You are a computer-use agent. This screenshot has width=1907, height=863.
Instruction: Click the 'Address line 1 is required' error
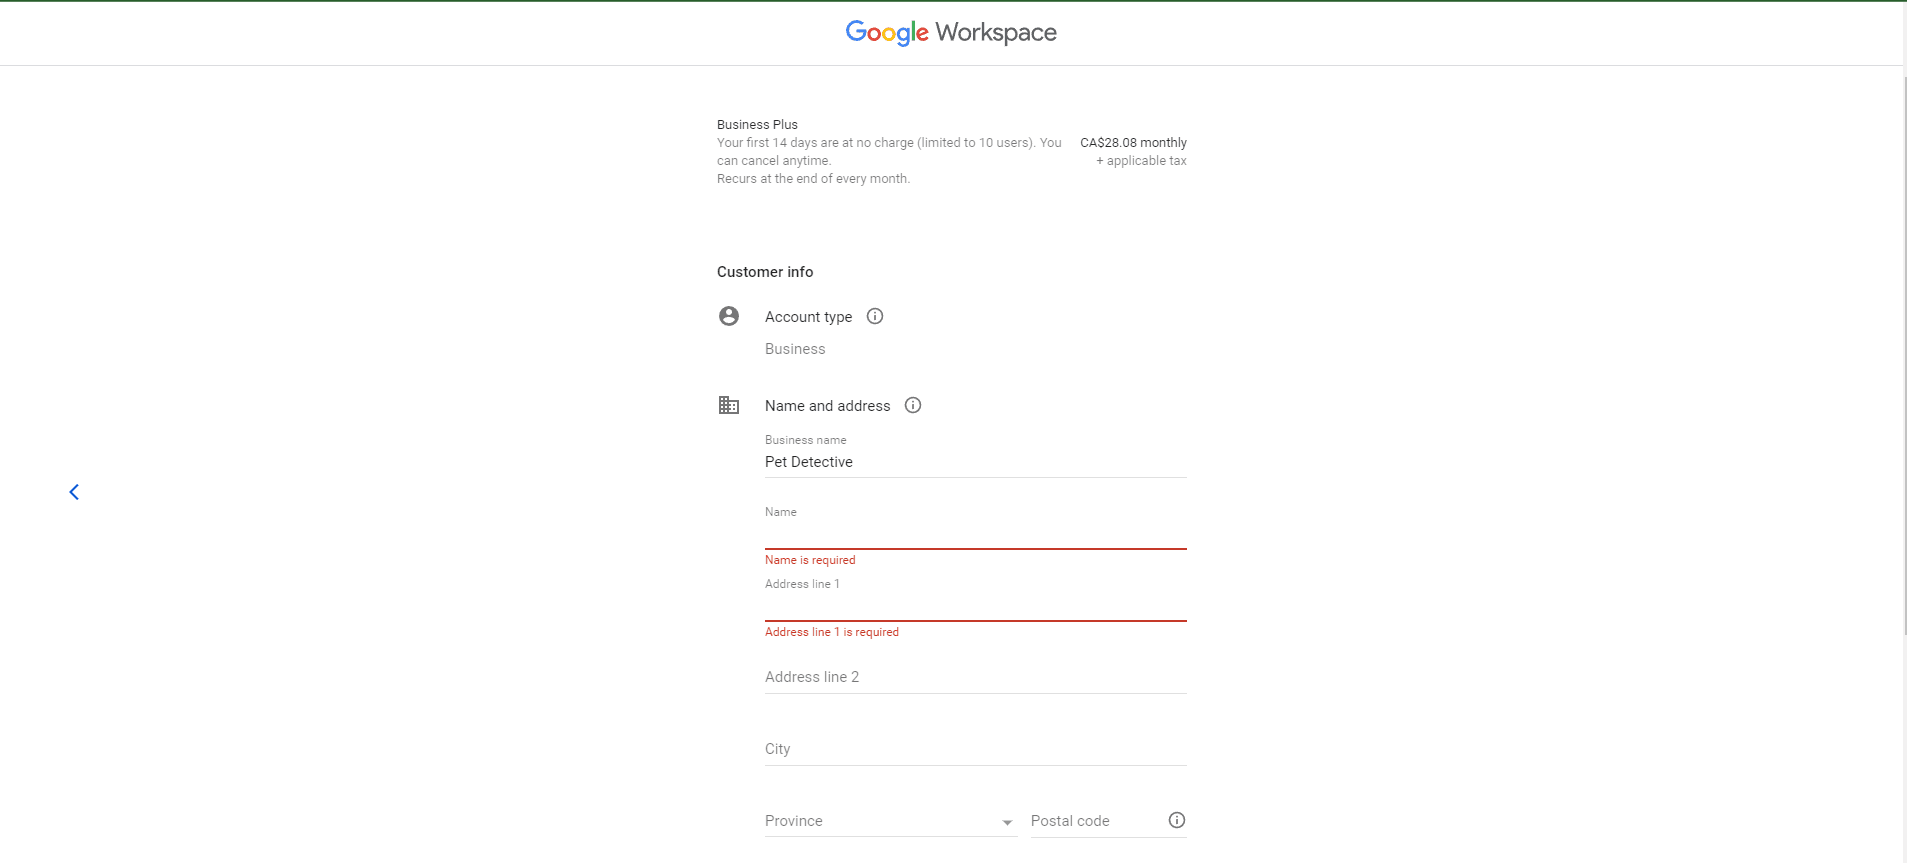832,632
